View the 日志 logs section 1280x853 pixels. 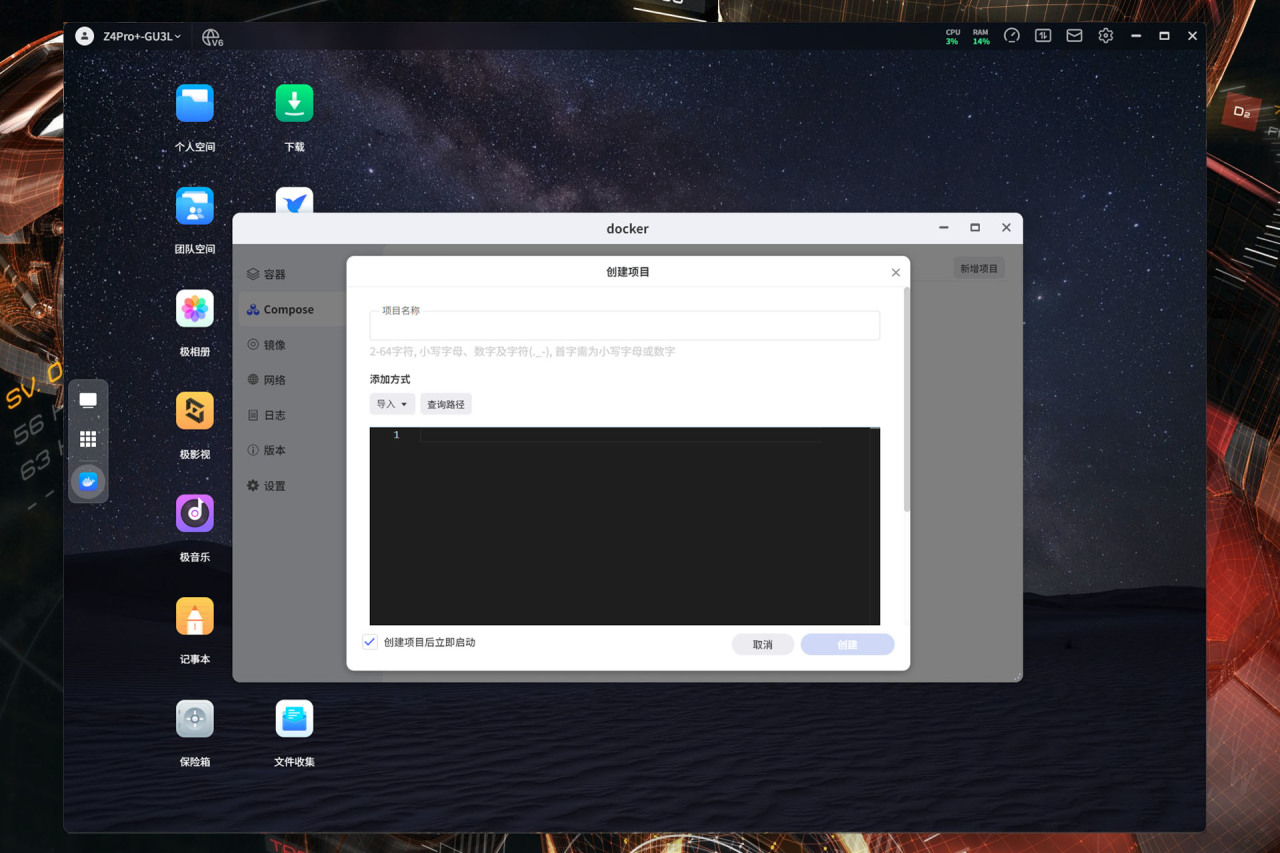click(274, 415)
